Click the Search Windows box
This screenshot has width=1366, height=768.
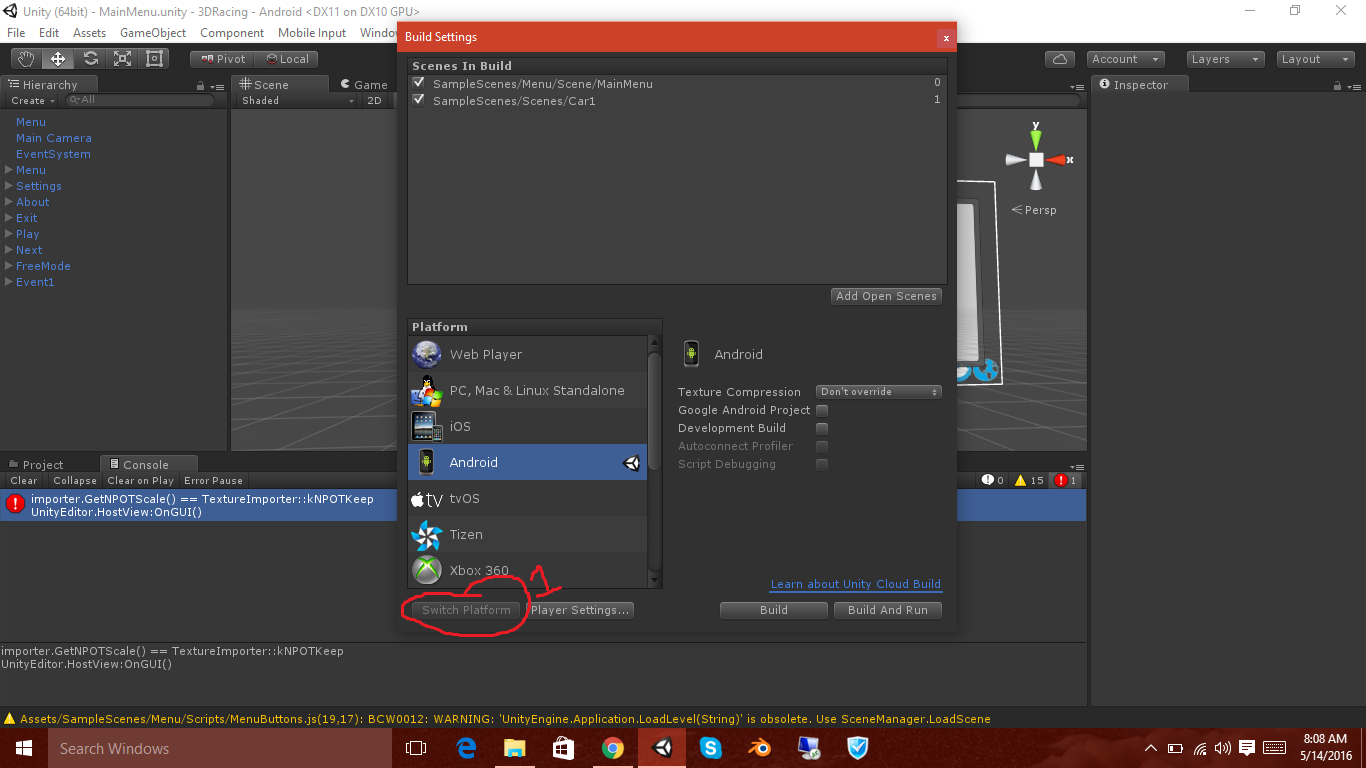pyautogui.click(x=219, y=748)
